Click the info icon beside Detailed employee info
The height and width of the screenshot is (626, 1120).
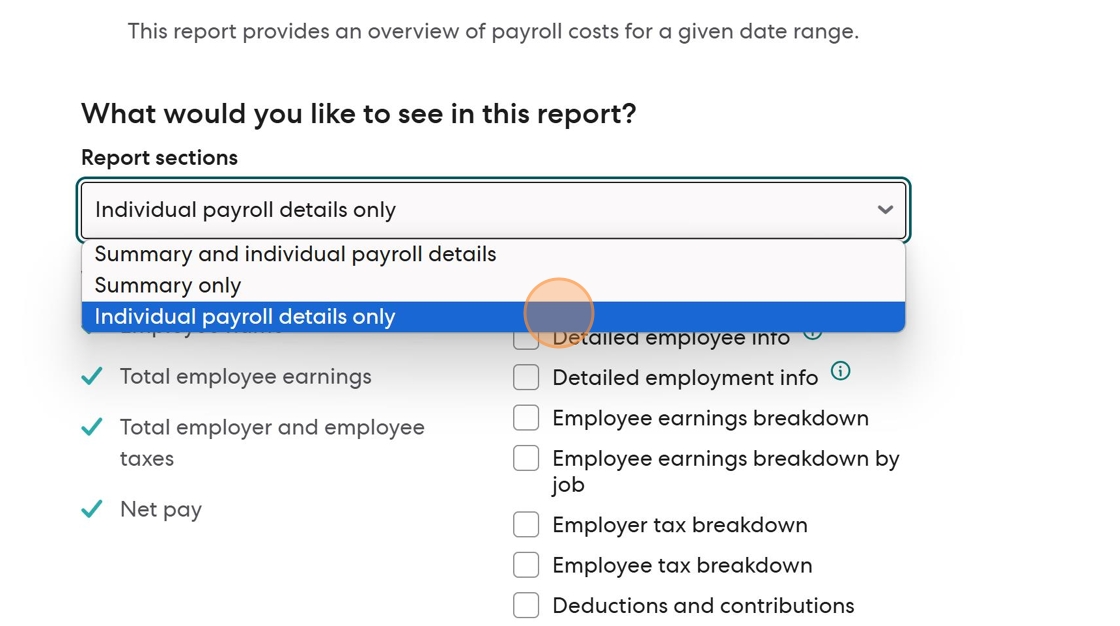(813, 334)
